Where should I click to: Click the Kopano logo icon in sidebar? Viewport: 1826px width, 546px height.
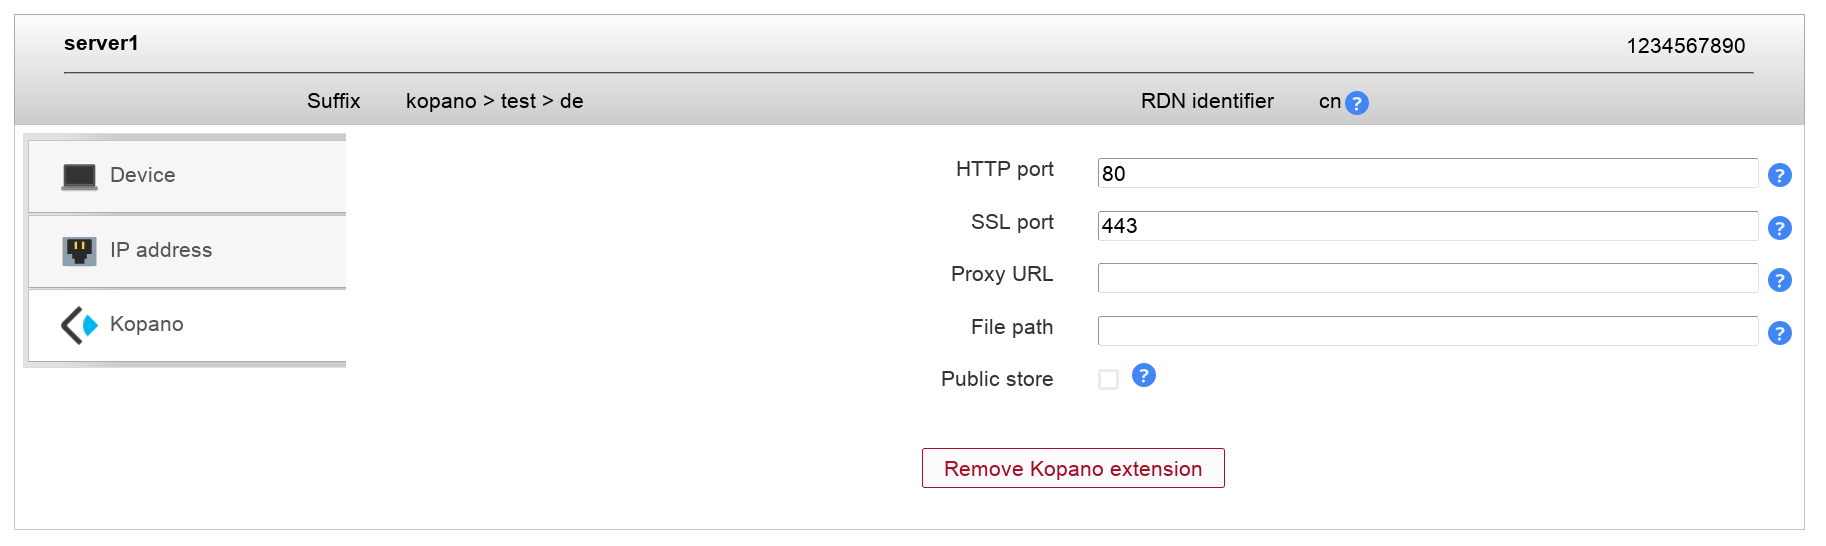pos(79,325)
